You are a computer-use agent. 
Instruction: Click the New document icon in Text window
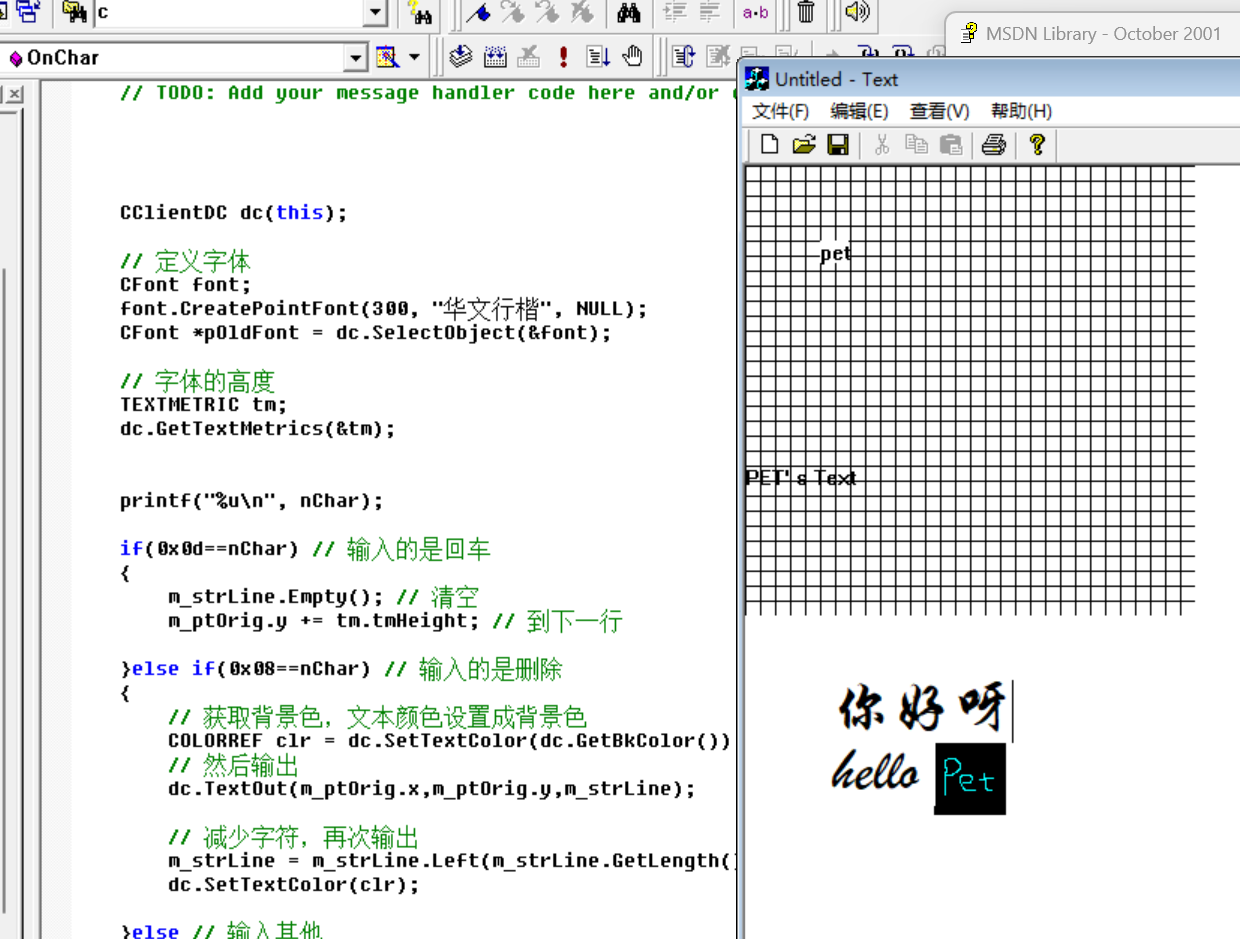point(769,145)
